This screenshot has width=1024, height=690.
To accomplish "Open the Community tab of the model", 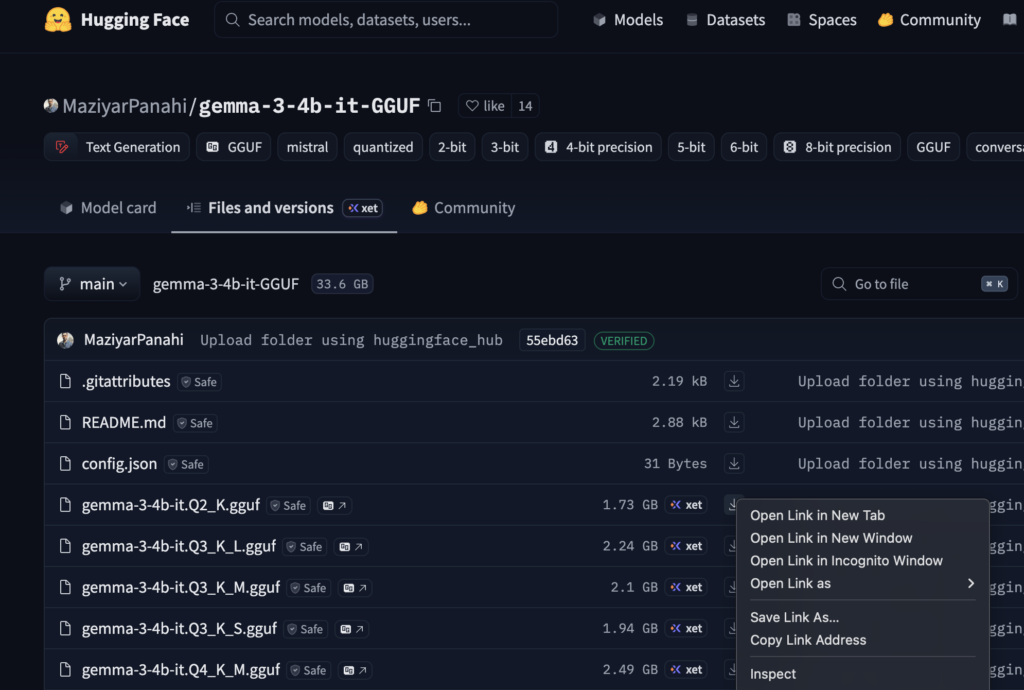I will 463,208.
